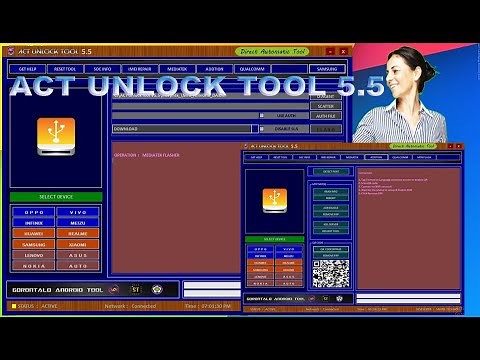Click the yellow status indicator square
Screen dimensions: 480x360
[x=14, y=306]
